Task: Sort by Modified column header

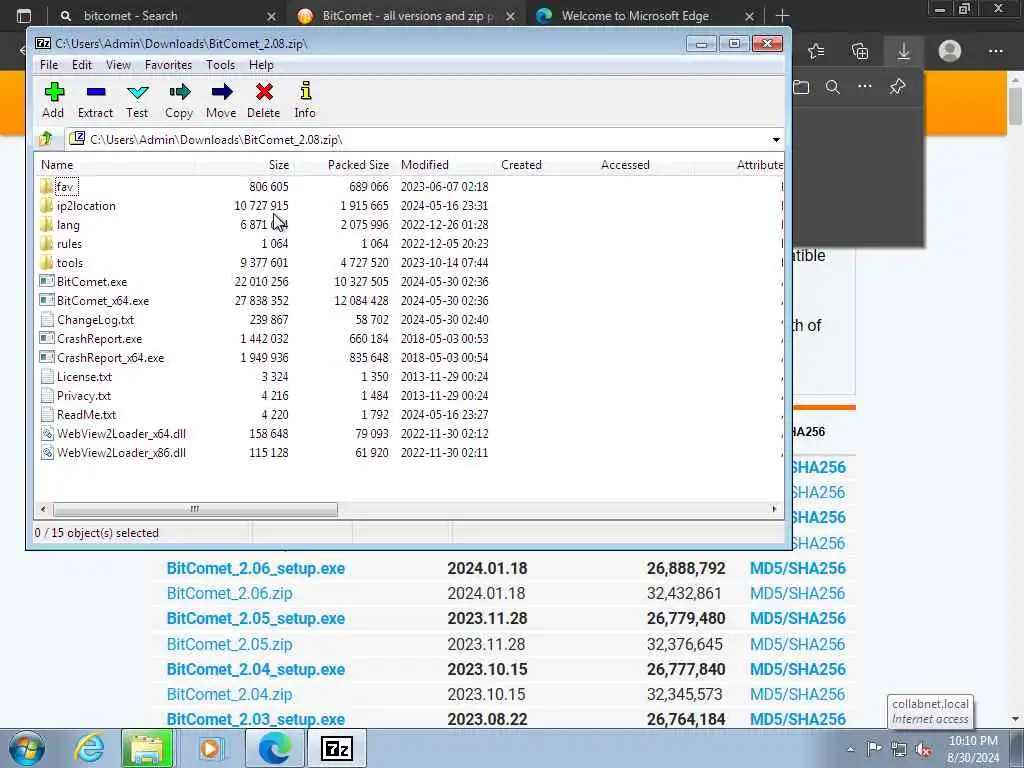Action: pos(444,165)
